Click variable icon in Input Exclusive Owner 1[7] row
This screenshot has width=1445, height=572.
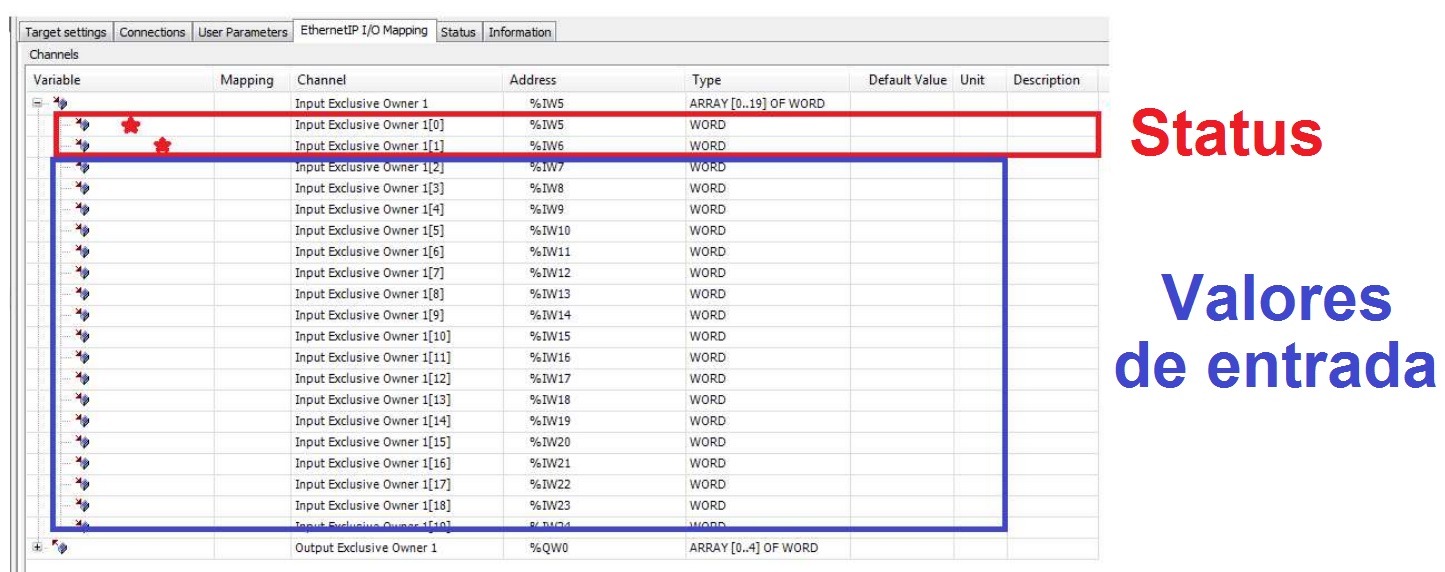click(x=82, y=272)
